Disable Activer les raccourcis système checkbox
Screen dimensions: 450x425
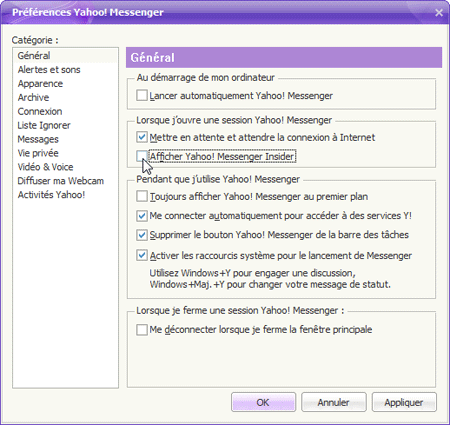click(x=142, y=256)
